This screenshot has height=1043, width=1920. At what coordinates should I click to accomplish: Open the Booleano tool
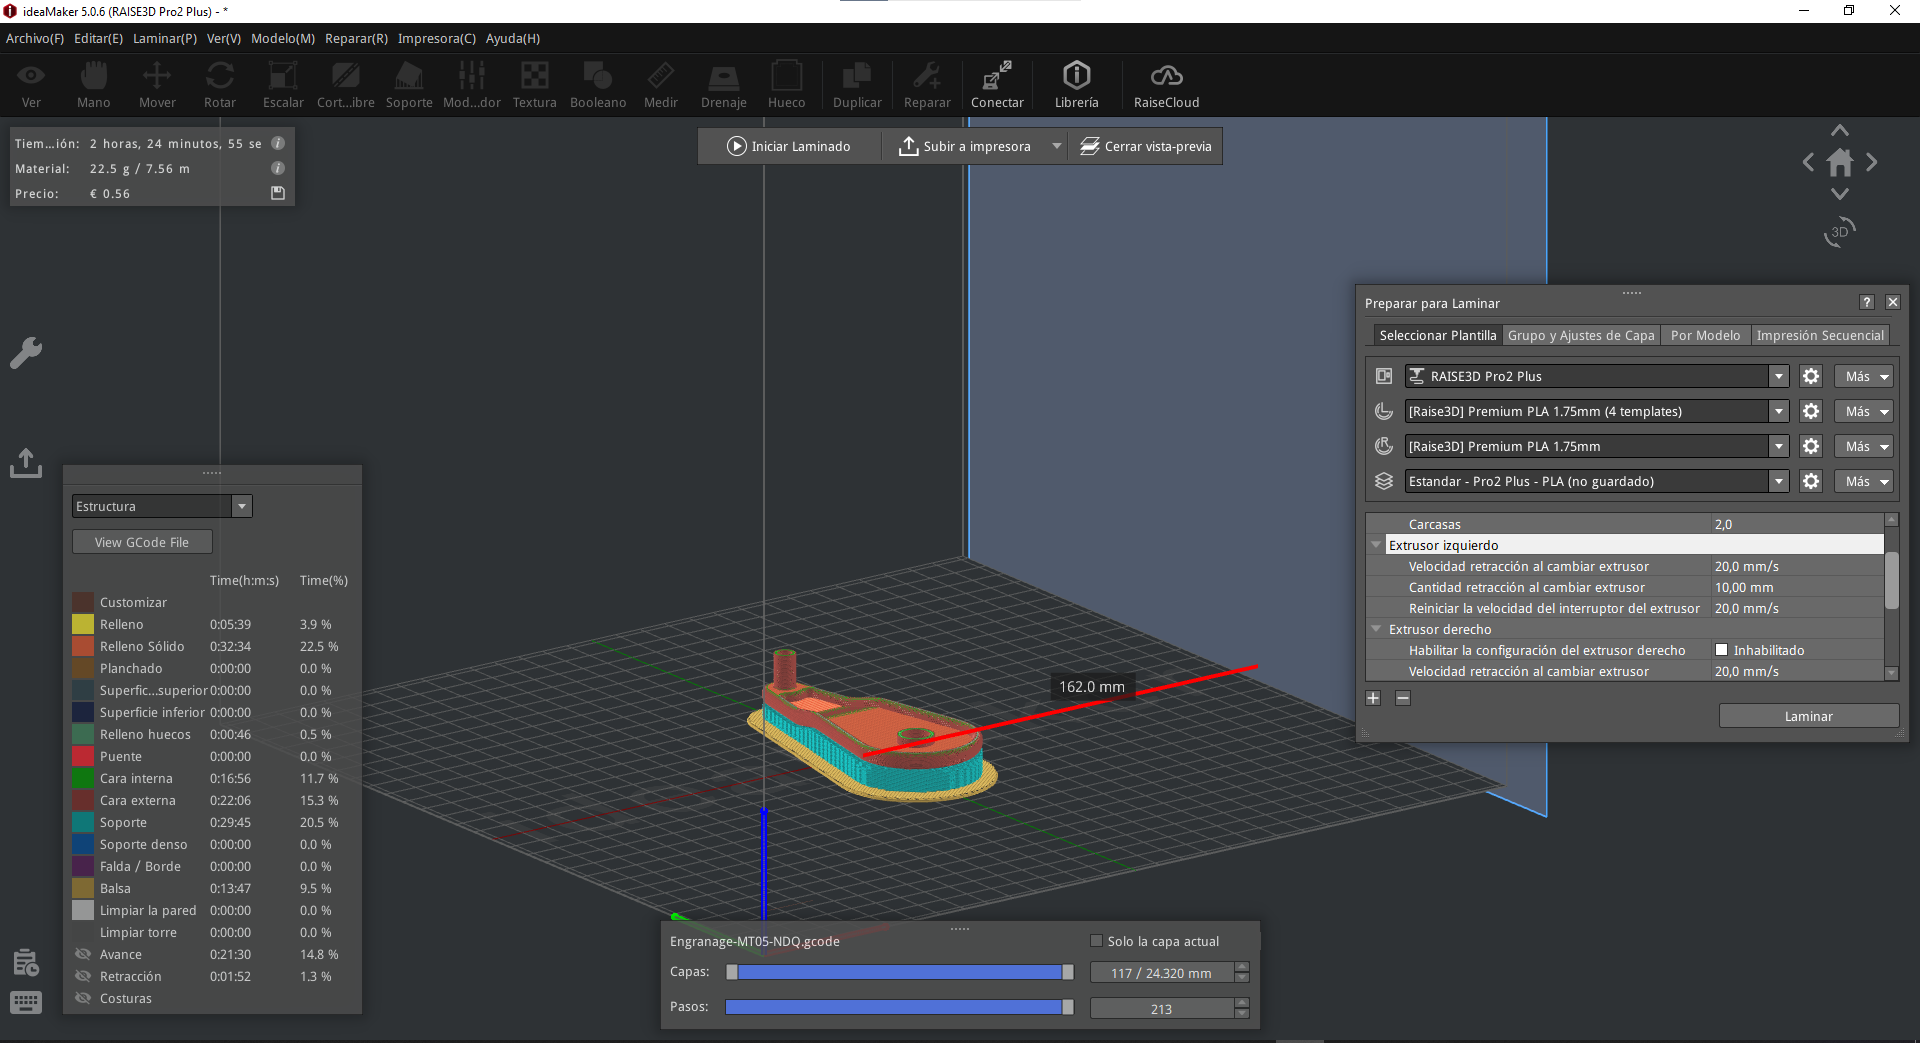click(x=598, y=85)
